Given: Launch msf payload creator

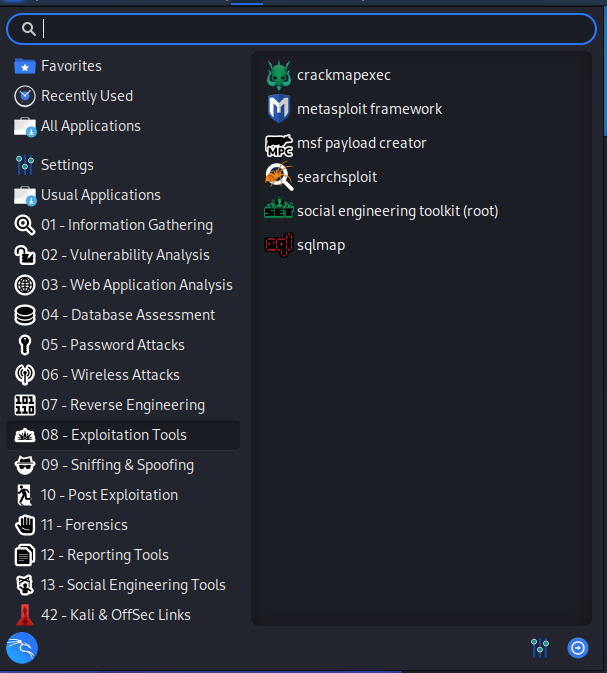Looking at the screenshot, I should click(421, 143).
